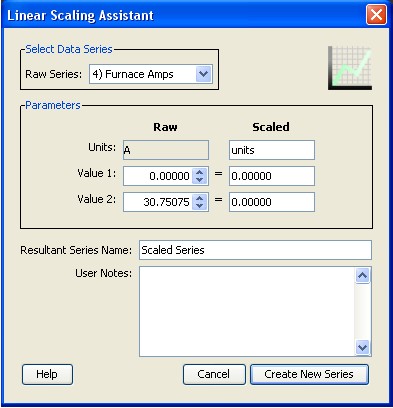Click the Resultant Series Name field
Screen dimensions: 393x408
(x=255, y=250)
